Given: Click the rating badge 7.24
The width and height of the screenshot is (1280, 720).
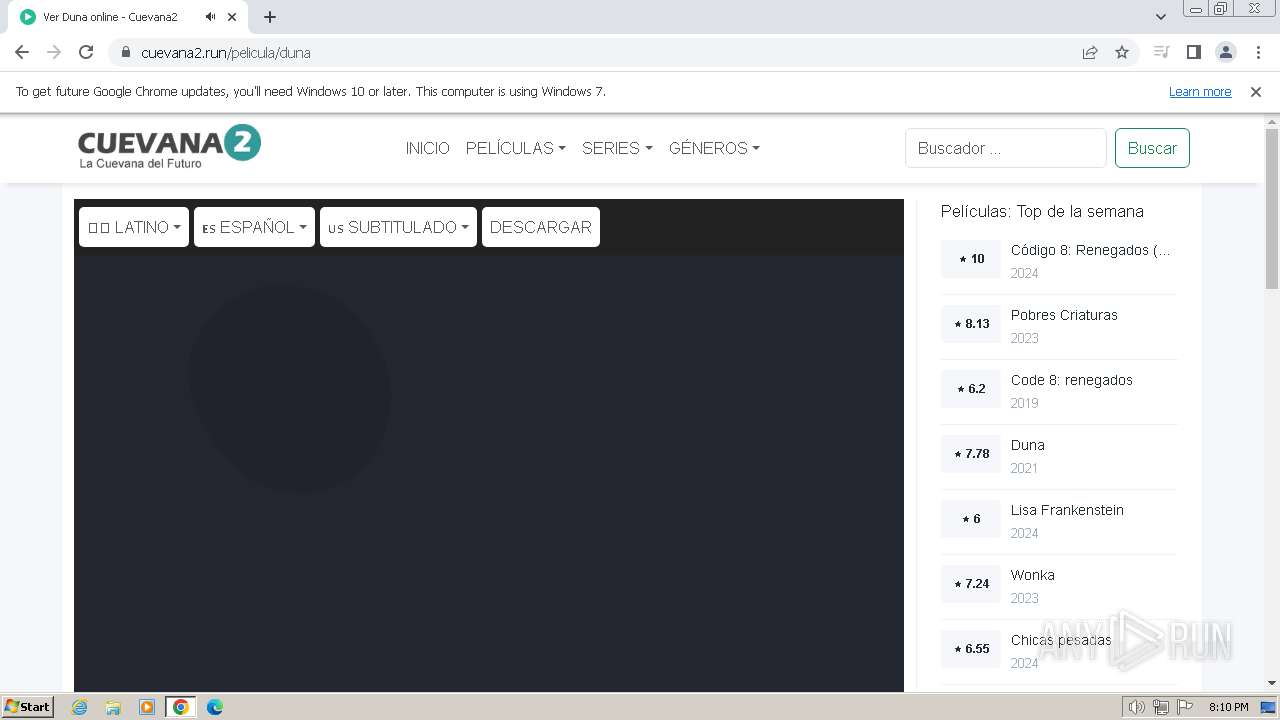Looking at the screenshot, I should pyautogui.click(x=971, y=584).
